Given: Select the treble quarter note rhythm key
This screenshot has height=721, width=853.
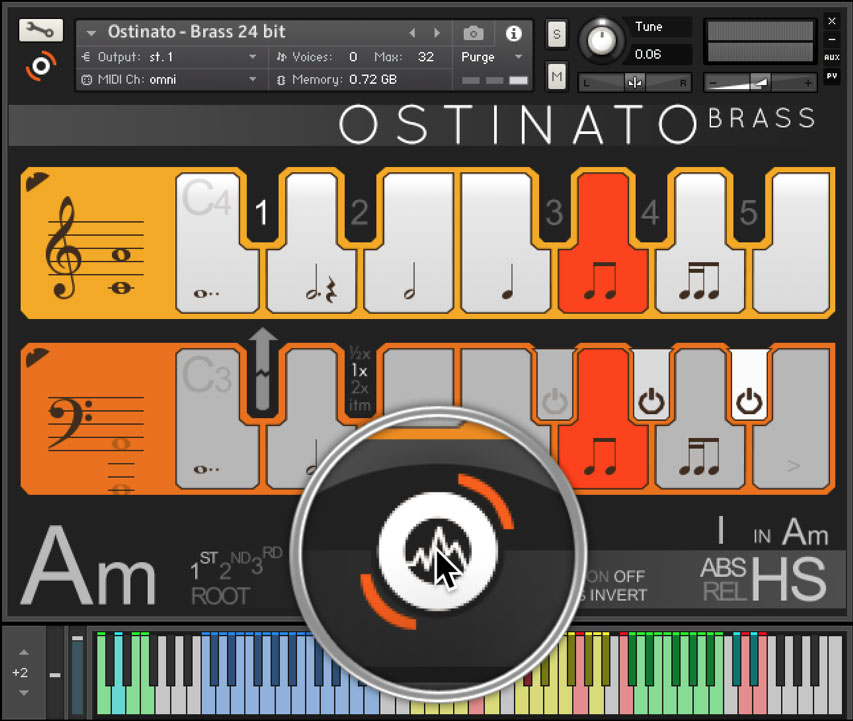Looking at the screenshot, I should tap(505, 243).
